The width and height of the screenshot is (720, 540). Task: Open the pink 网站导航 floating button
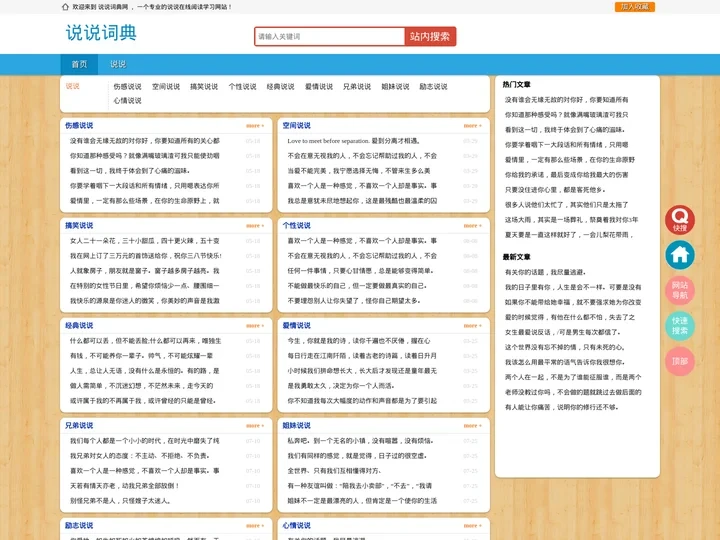click(680, 290)
